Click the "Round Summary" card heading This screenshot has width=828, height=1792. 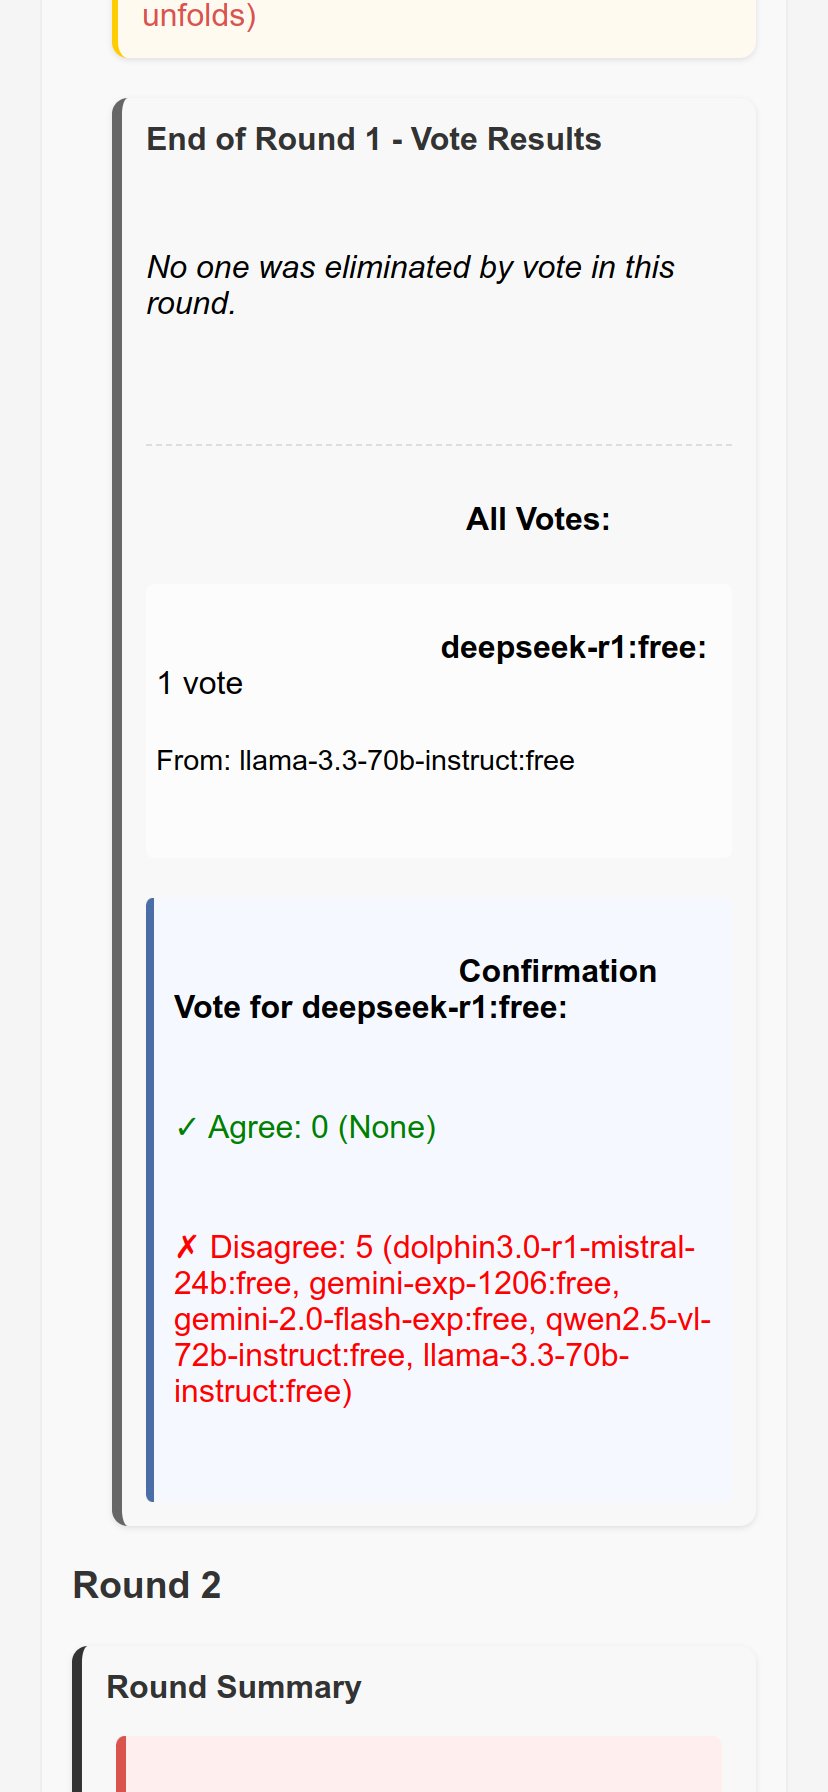(x=233, y=1687)
